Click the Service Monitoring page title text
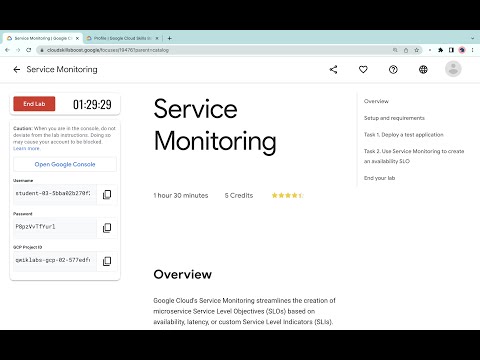The height and width of the screenshot is (360, 480). tap(215, 125)
